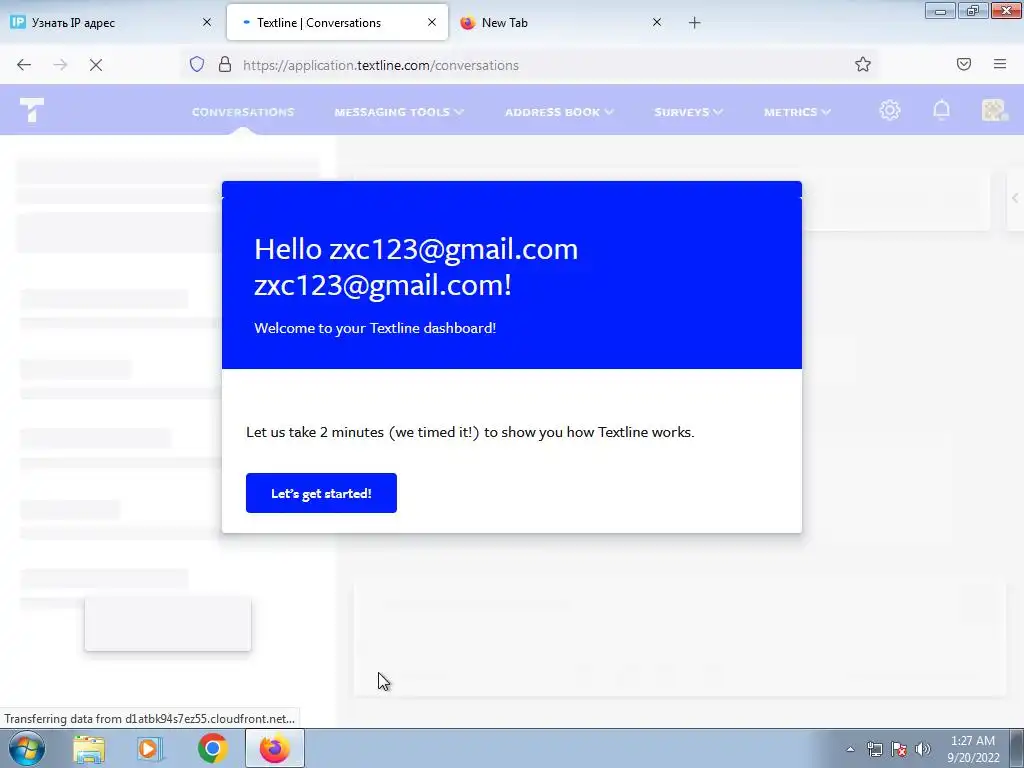This screenshot has width=1024, height=768.
Task: Click the Hello zxc123@gmail.com heading
Action: click(x=416, y=267)
